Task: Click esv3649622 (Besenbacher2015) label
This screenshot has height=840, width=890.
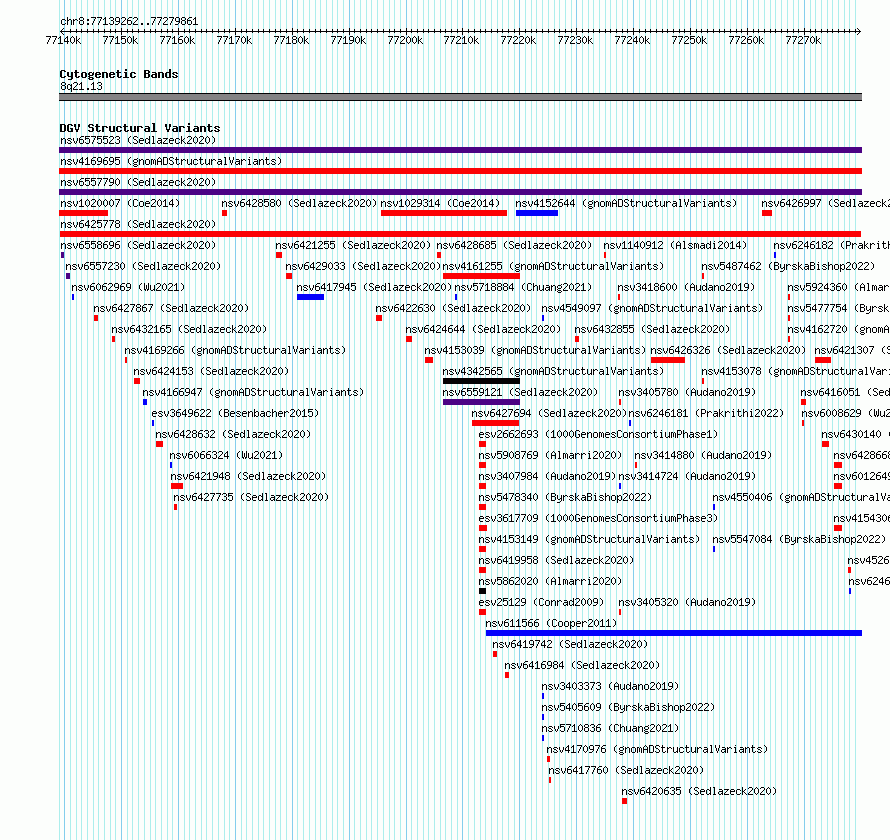Action: point(236,413)
